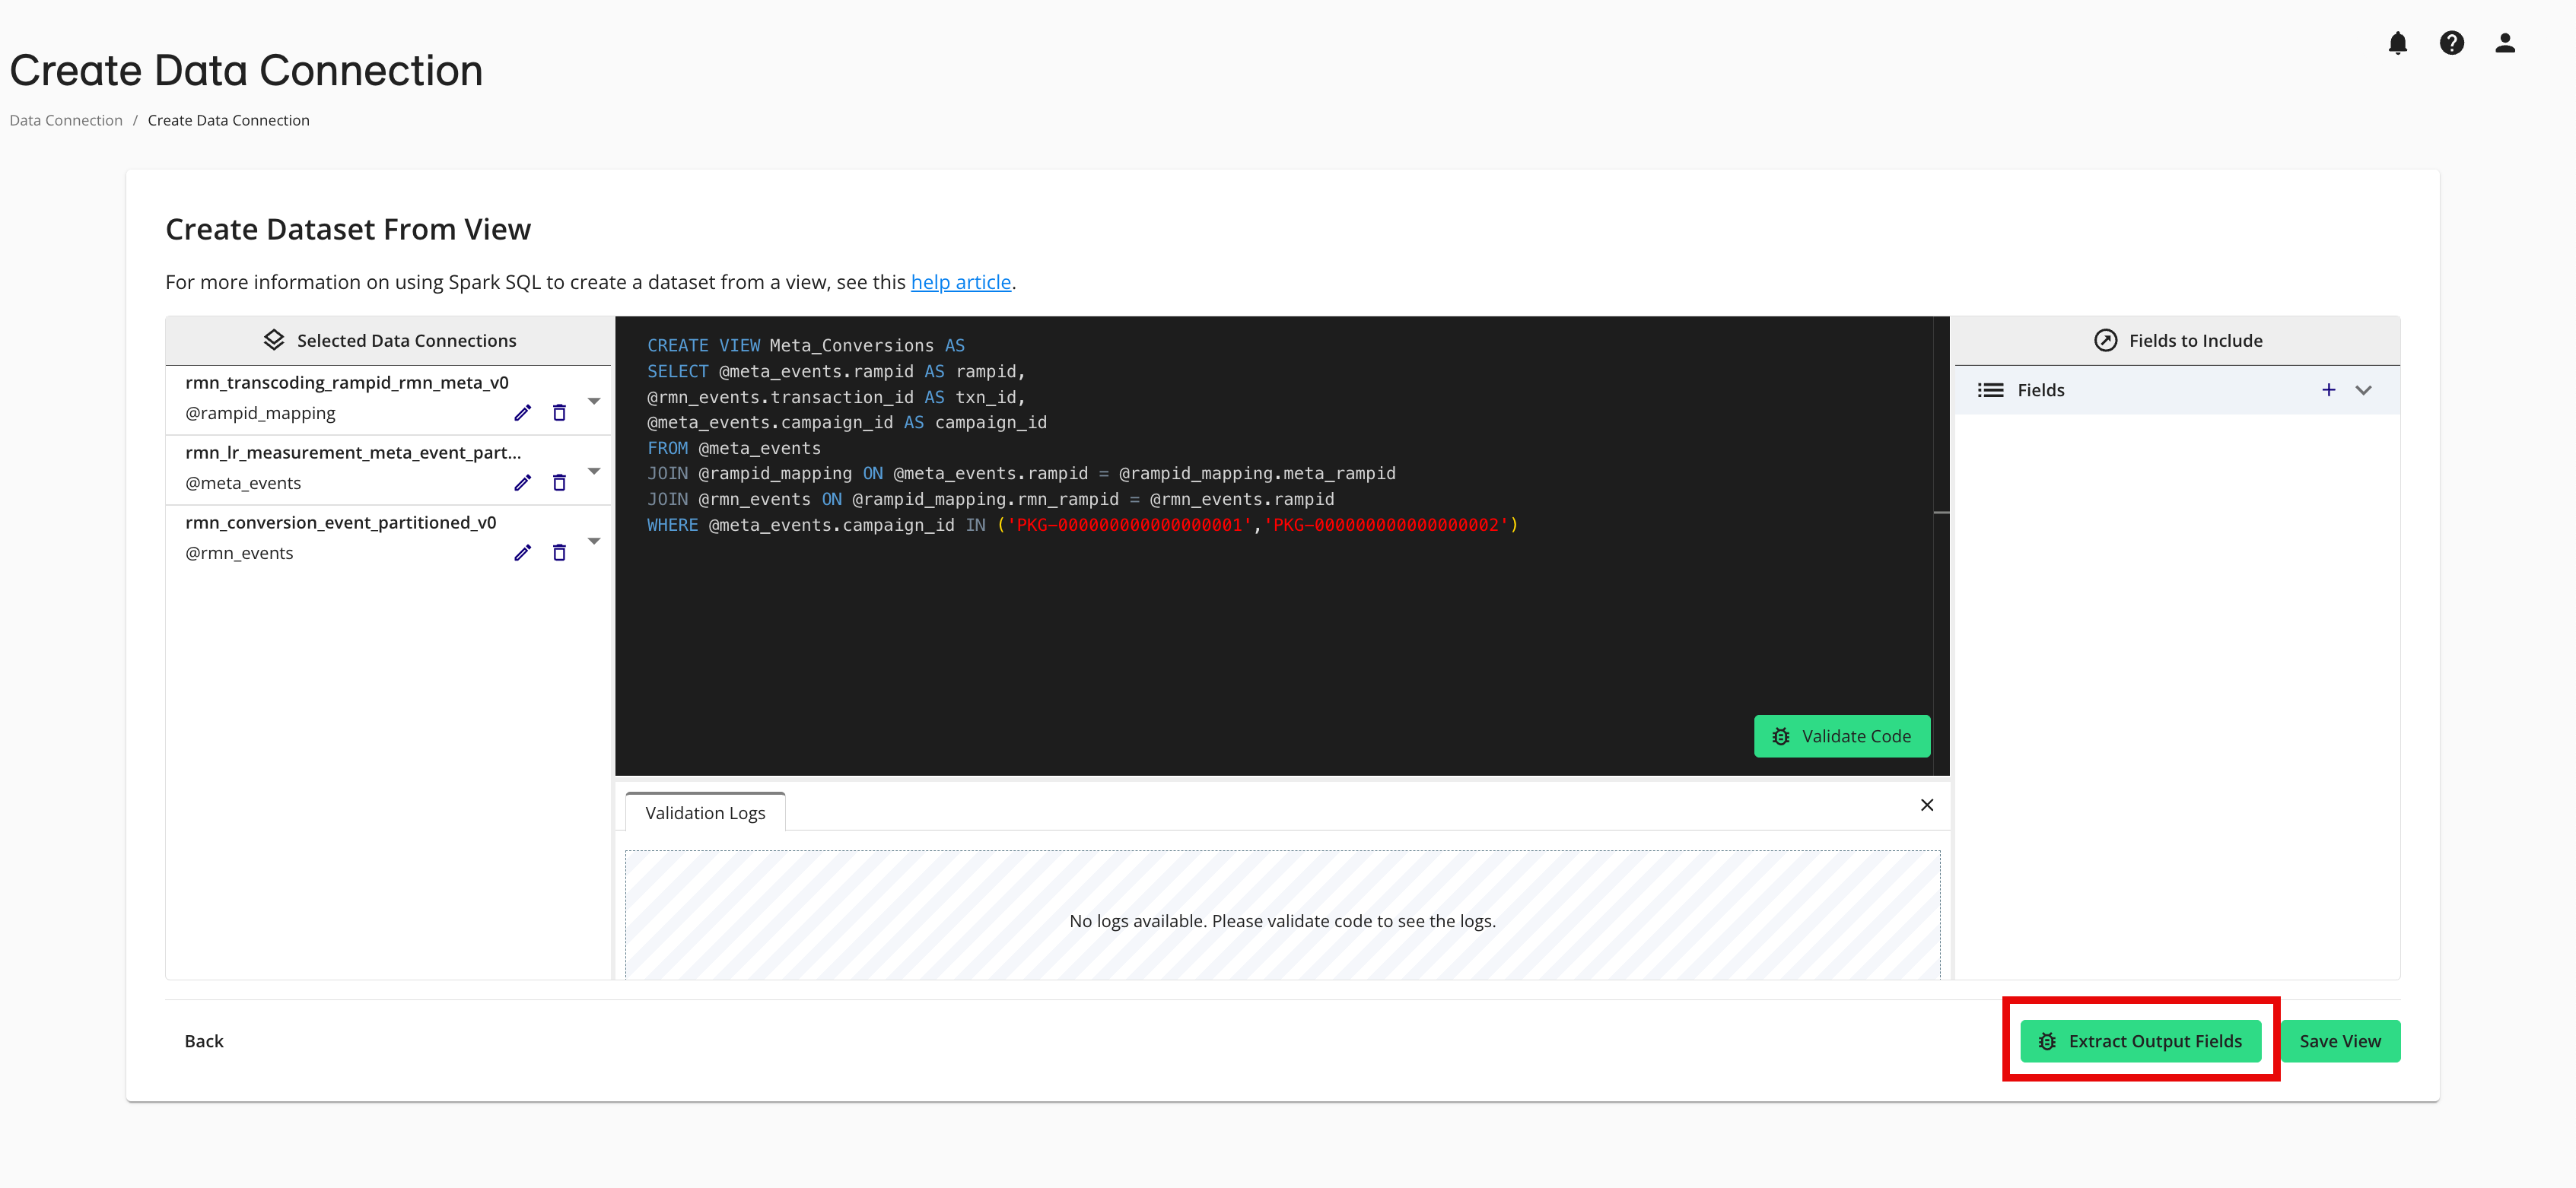
Task: Click the Validate Code button
Action: pyautogui.click(x=1842, y=736)
